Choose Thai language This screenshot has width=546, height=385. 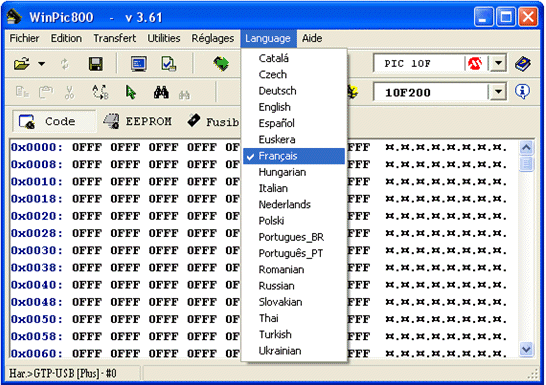(294, 318)
